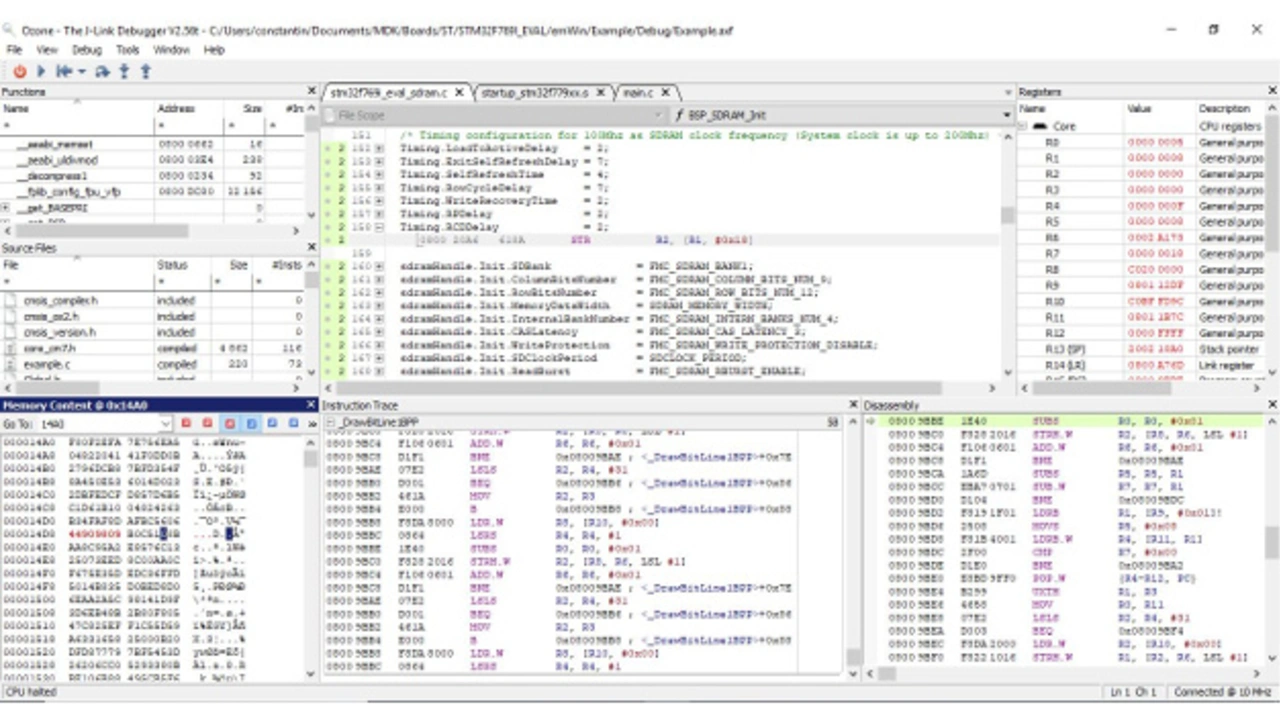Image resolution: width=1280 pixels, height=721 pixels.
Task: Click the Step Out toolbar icon
Action: point(145,71)
